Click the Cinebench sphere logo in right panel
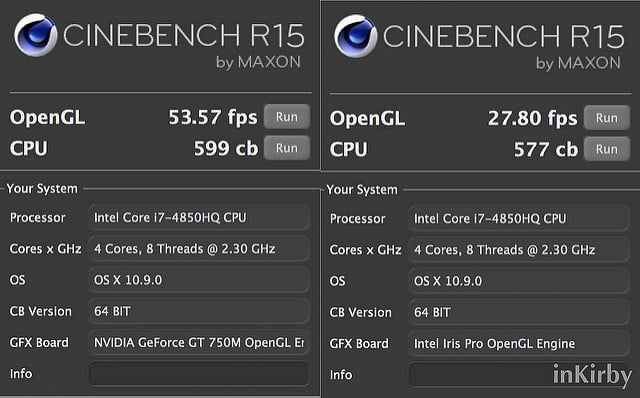This screenshot has height=398, width=640. click(x=356, y=36)
